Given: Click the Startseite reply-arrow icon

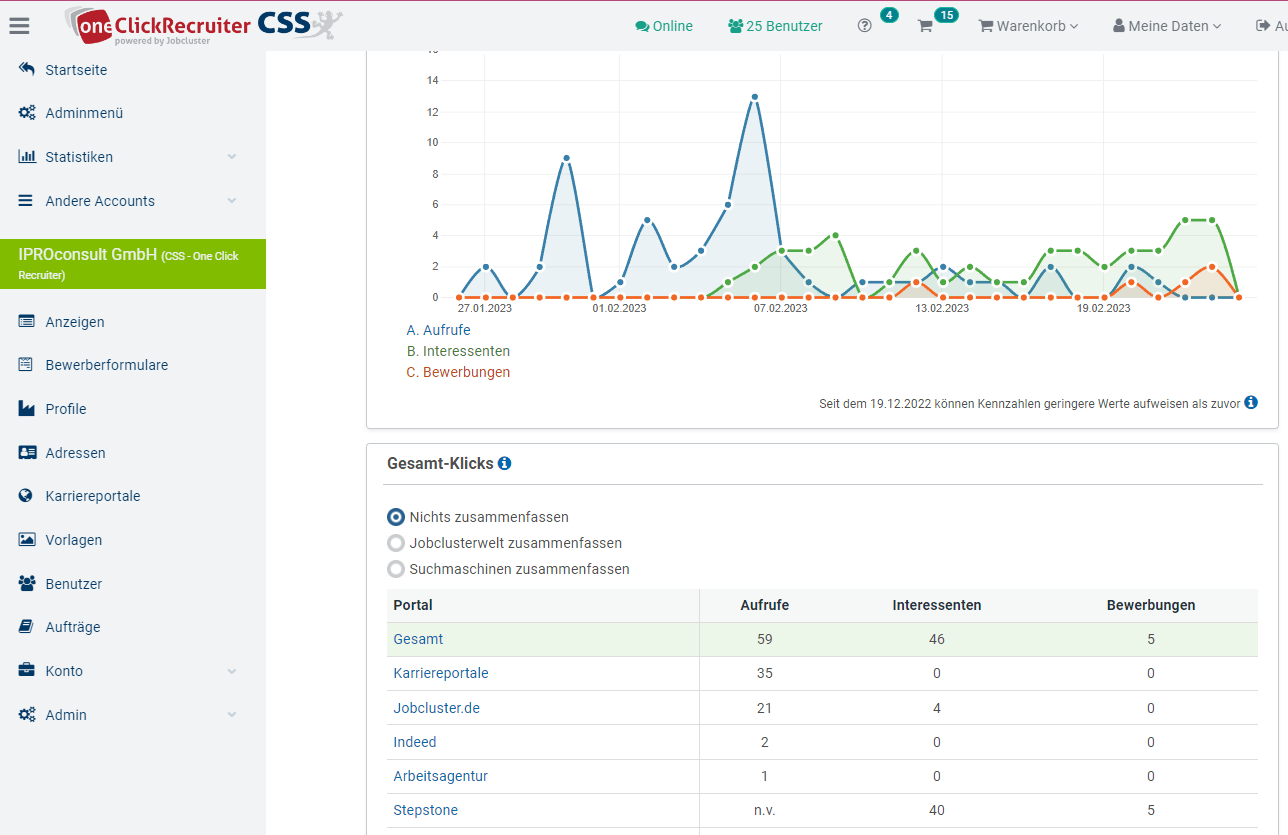Looking at the screenshot, I should tap(27, 70).
